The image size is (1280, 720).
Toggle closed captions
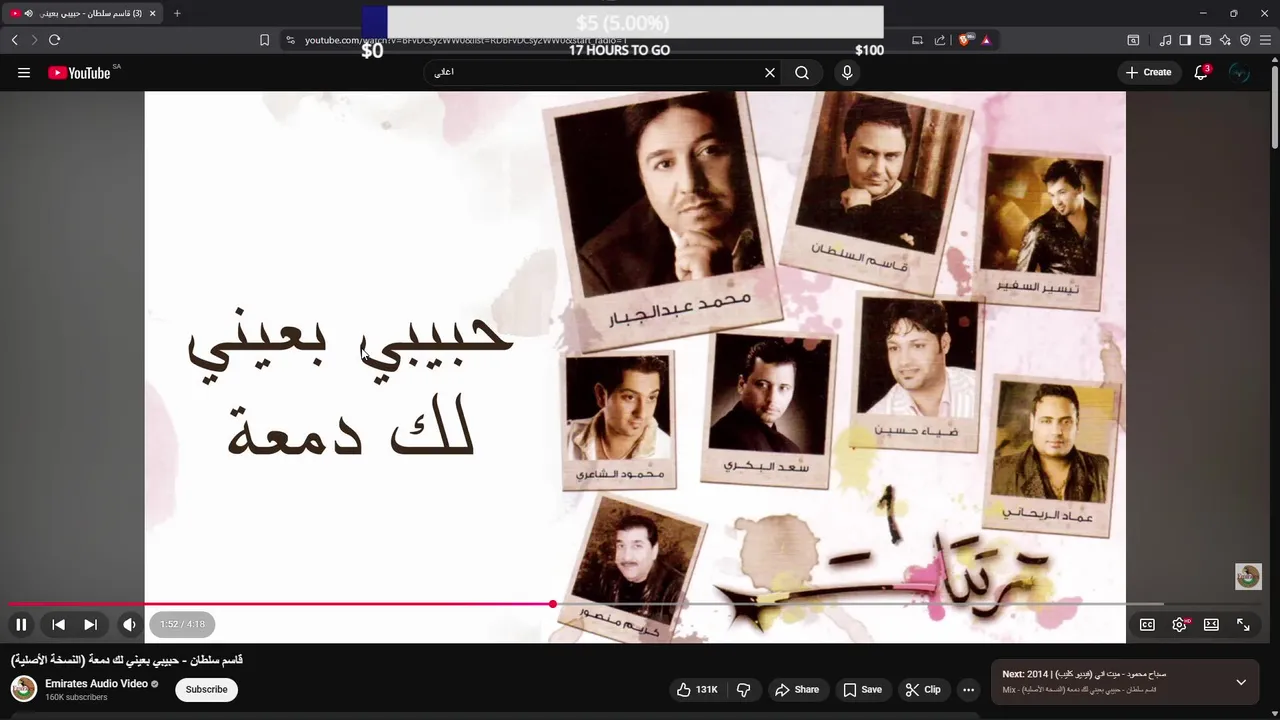[1147, 624]
